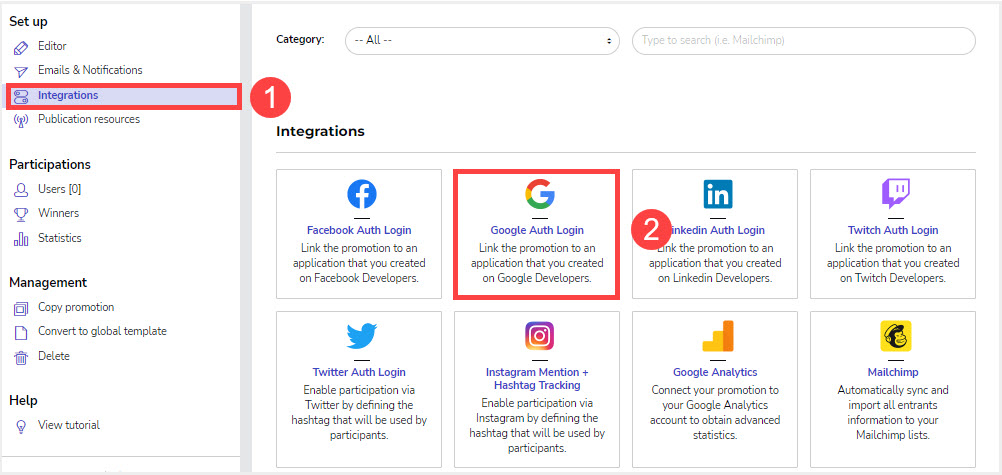Click the Twitch Developers description text
This screenshot has height=475, width=1002.
893,263
